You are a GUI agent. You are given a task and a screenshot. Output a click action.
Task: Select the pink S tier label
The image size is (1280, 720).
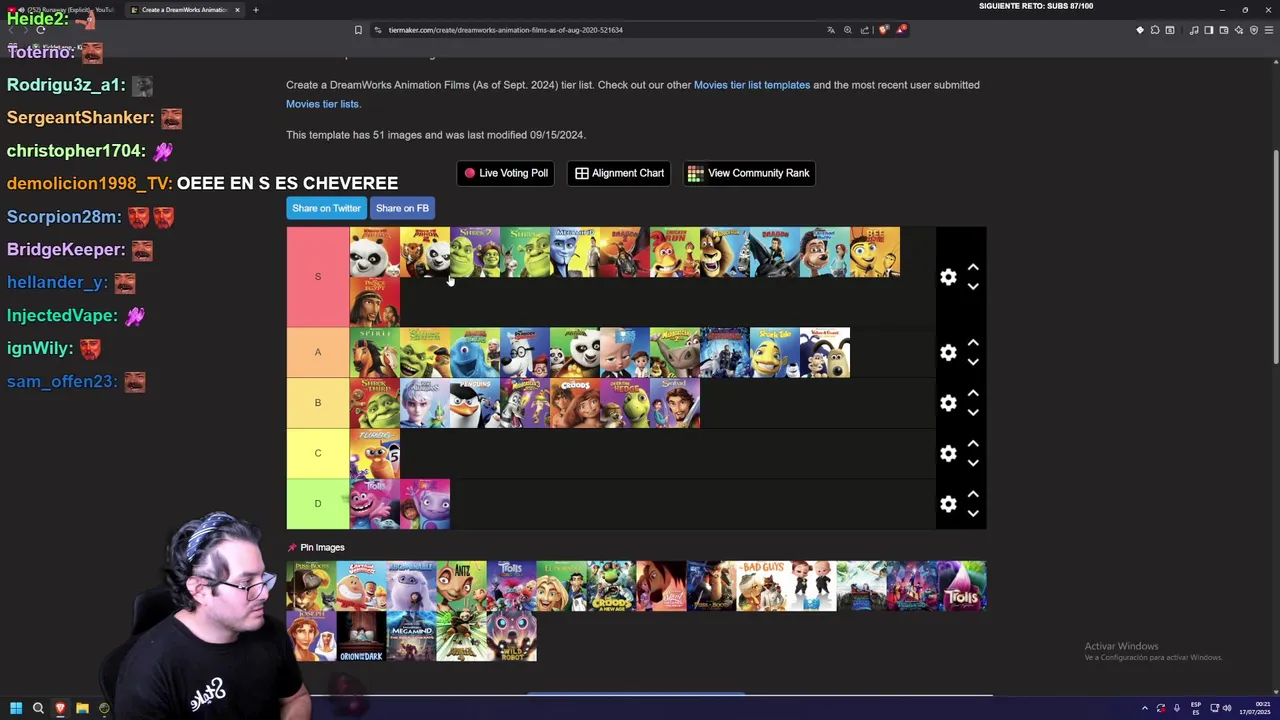coord(318,277)
